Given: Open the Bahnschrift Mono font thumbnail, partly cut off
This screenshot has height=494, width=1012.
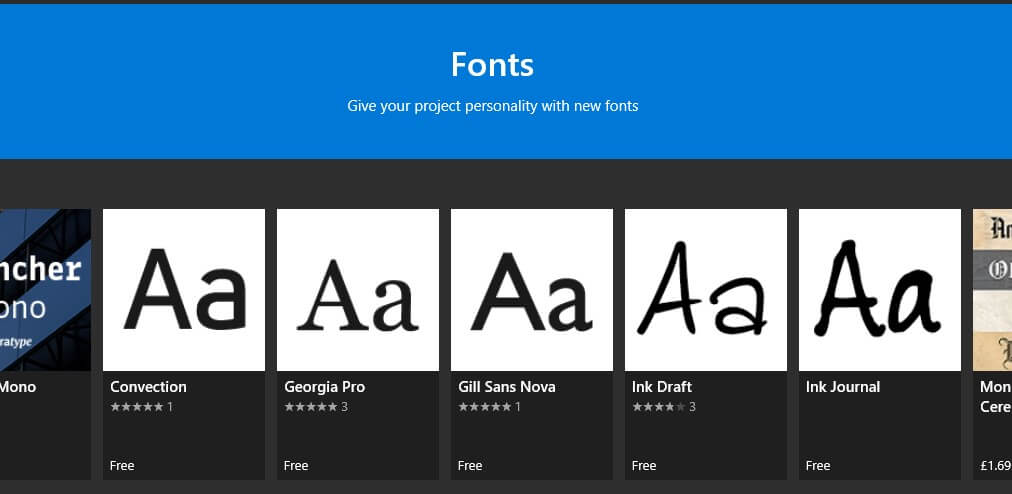Looking at the screenshot, I should 45,290.
